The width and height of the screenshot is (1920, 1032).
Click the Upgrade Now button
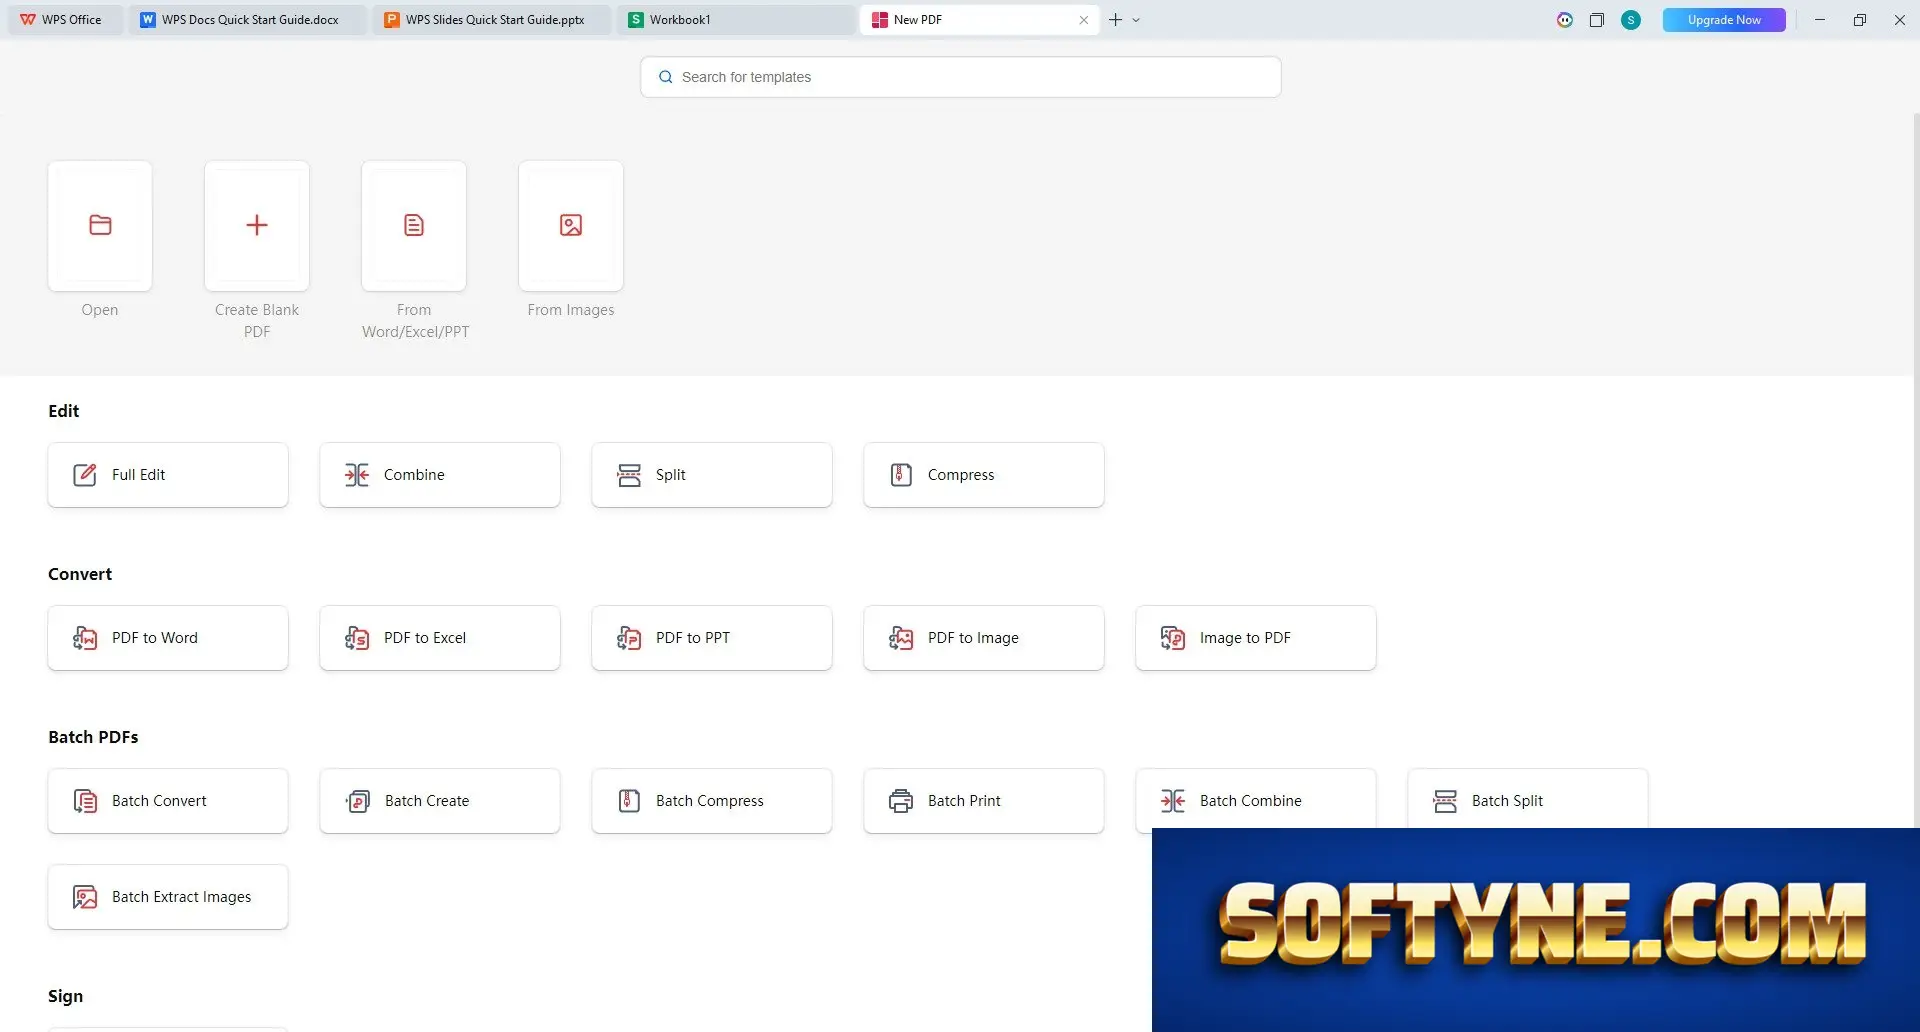(x=1724, y=20)
